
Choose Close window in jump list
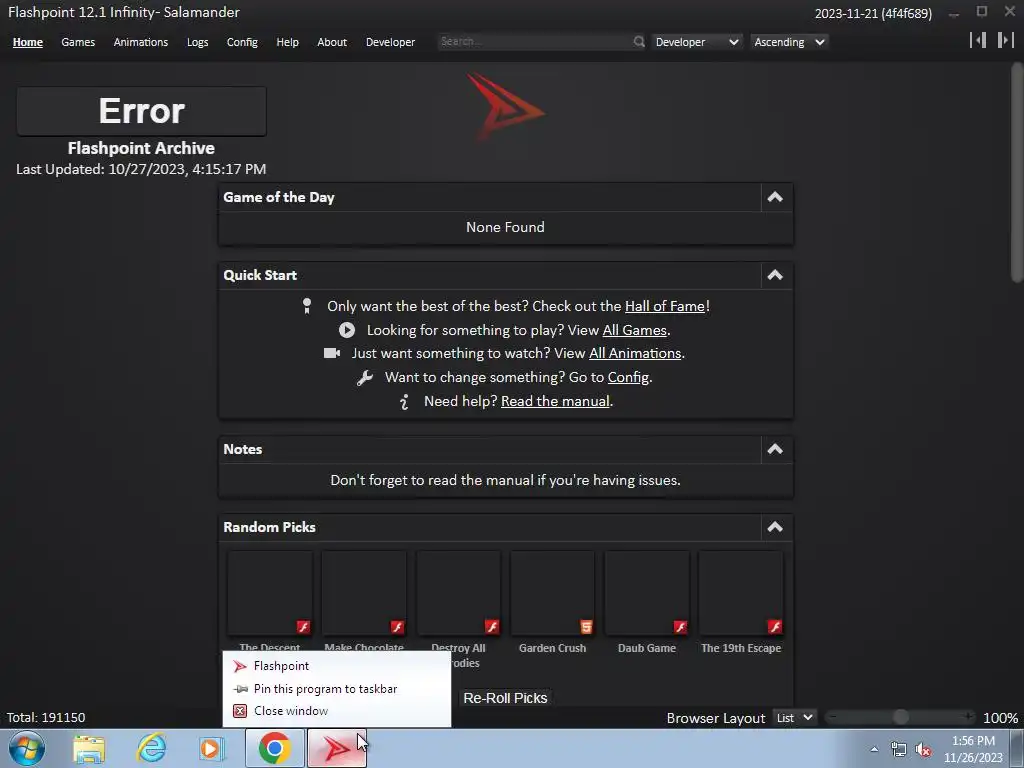(336, 711)
